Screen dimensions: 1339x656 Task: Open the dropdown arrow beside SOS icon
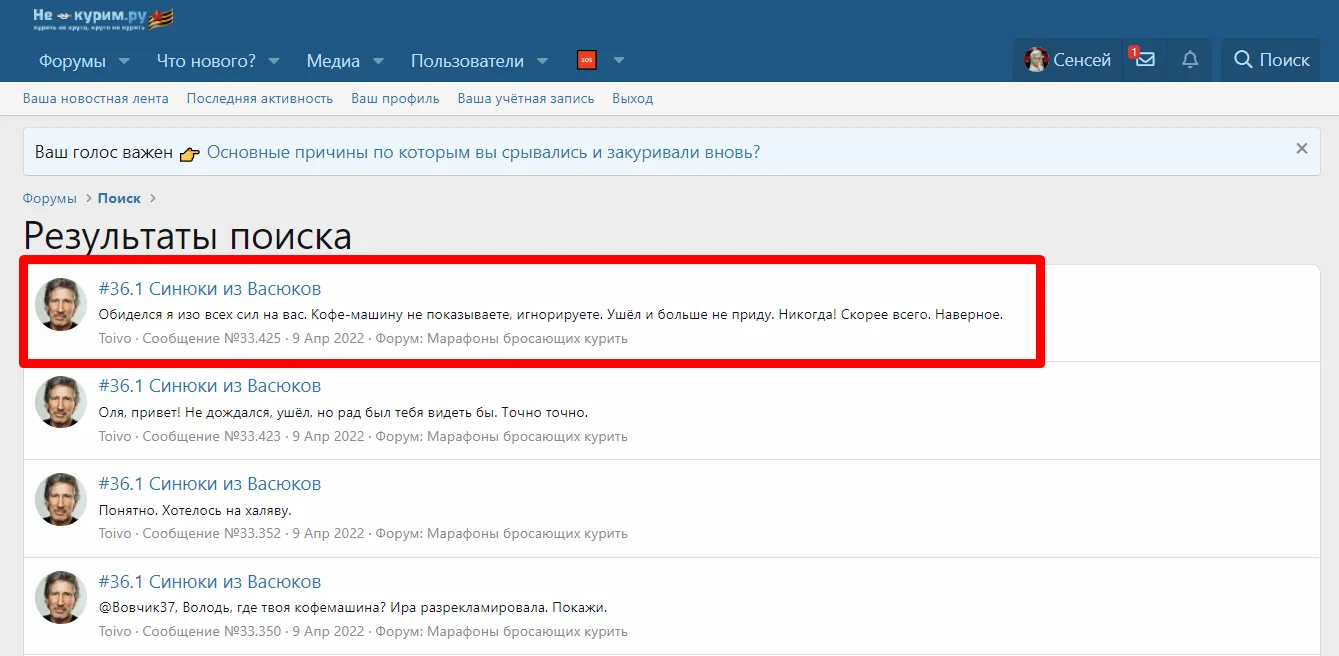(619, 61)
